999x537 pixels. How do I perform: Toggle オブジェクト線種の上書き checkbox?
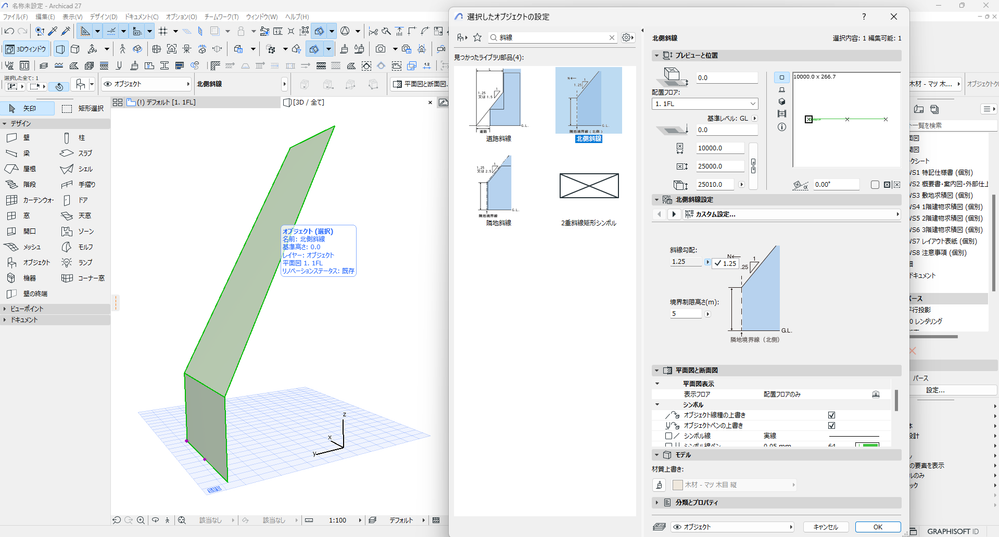[x=831, y=415]
